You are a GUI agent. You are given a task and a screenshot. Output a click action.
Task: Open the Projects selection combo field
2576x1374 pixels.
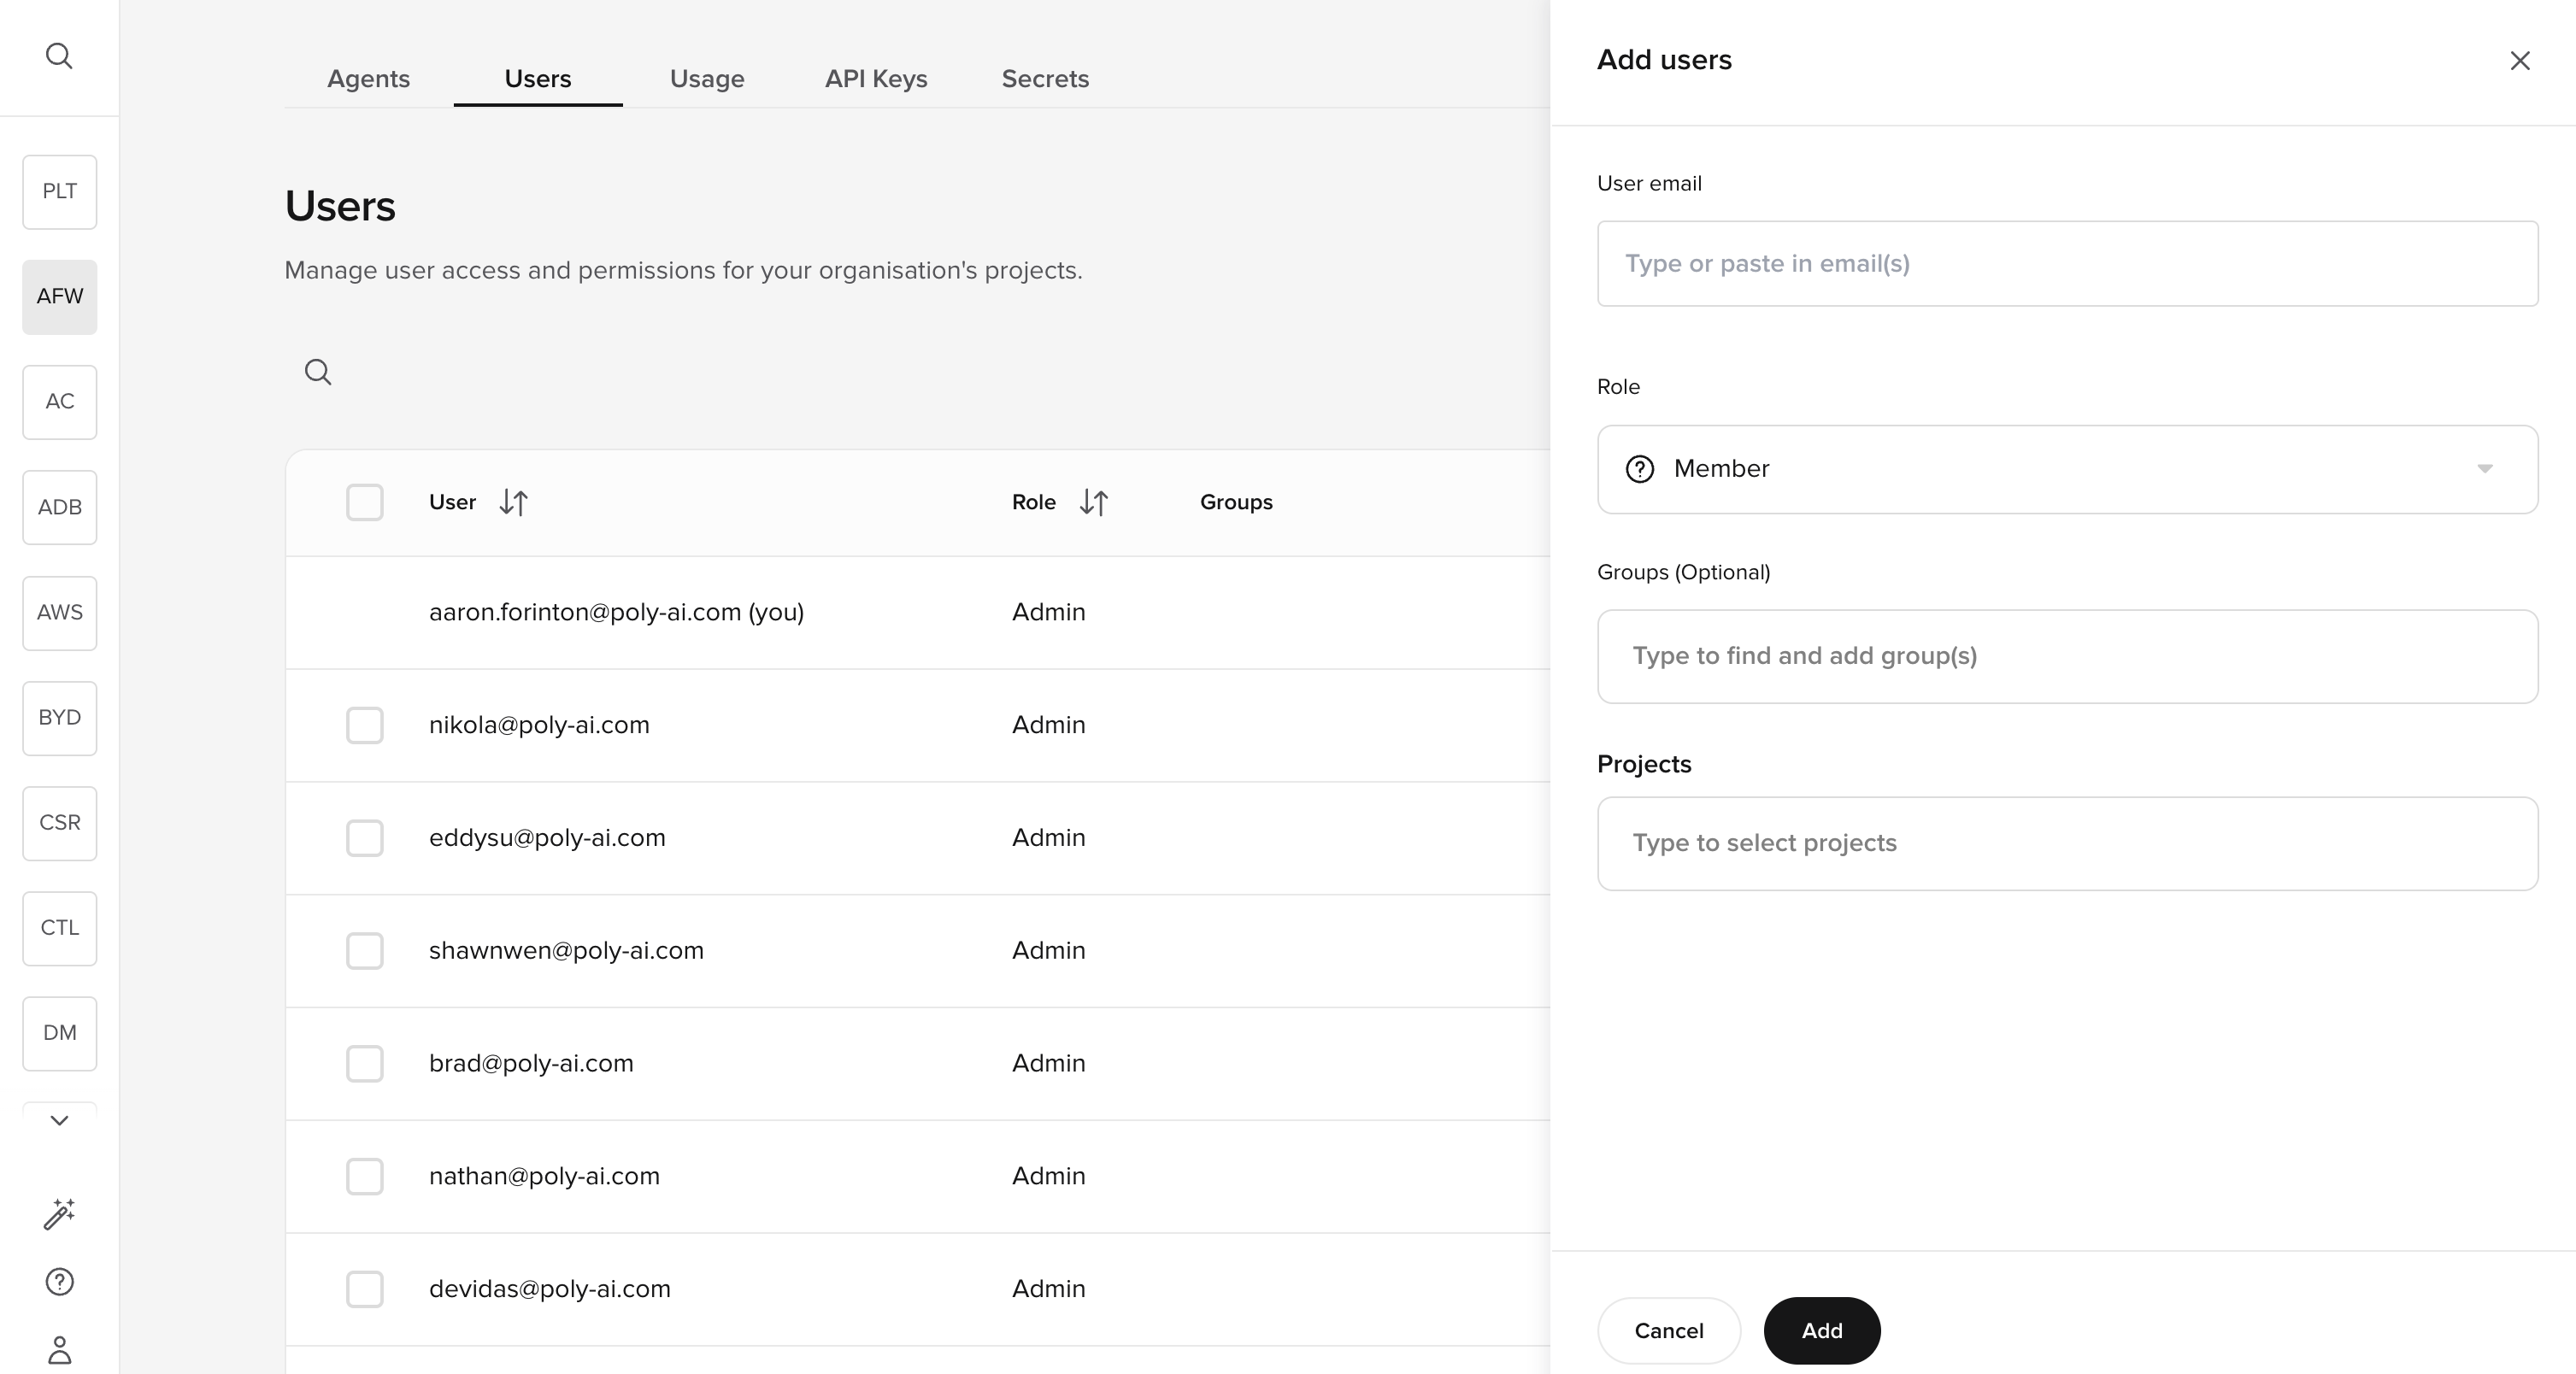(x=2067, y=843)
